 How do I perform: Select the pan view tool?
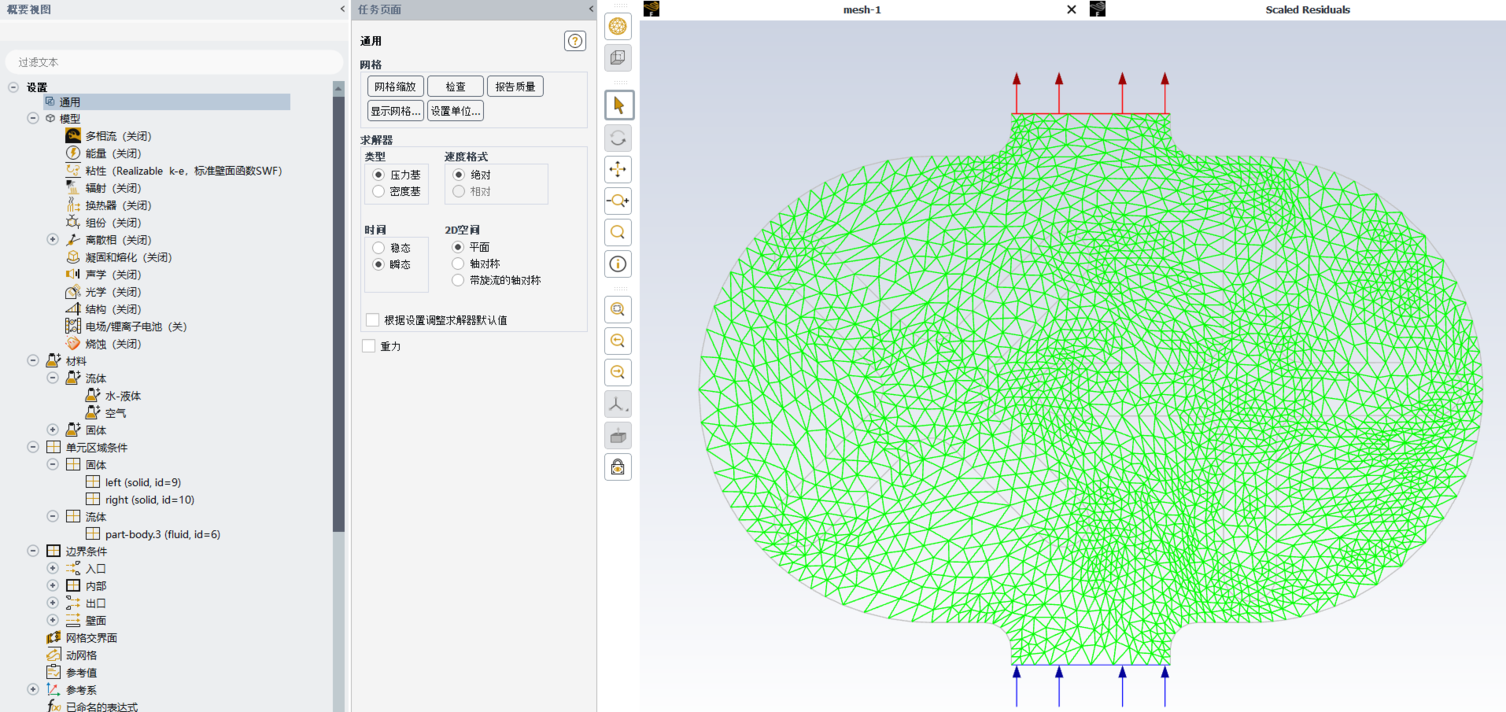pyautogui.click(x=618, y=169)
